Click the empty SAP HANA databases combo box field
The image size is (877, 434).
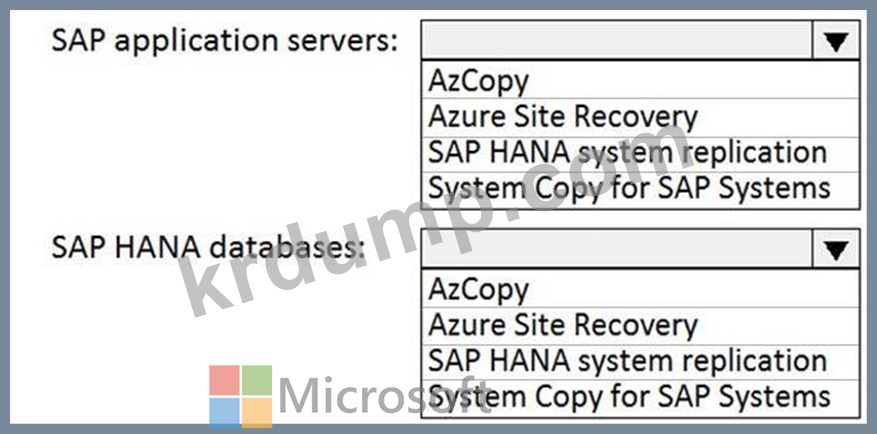coord(617,248)
